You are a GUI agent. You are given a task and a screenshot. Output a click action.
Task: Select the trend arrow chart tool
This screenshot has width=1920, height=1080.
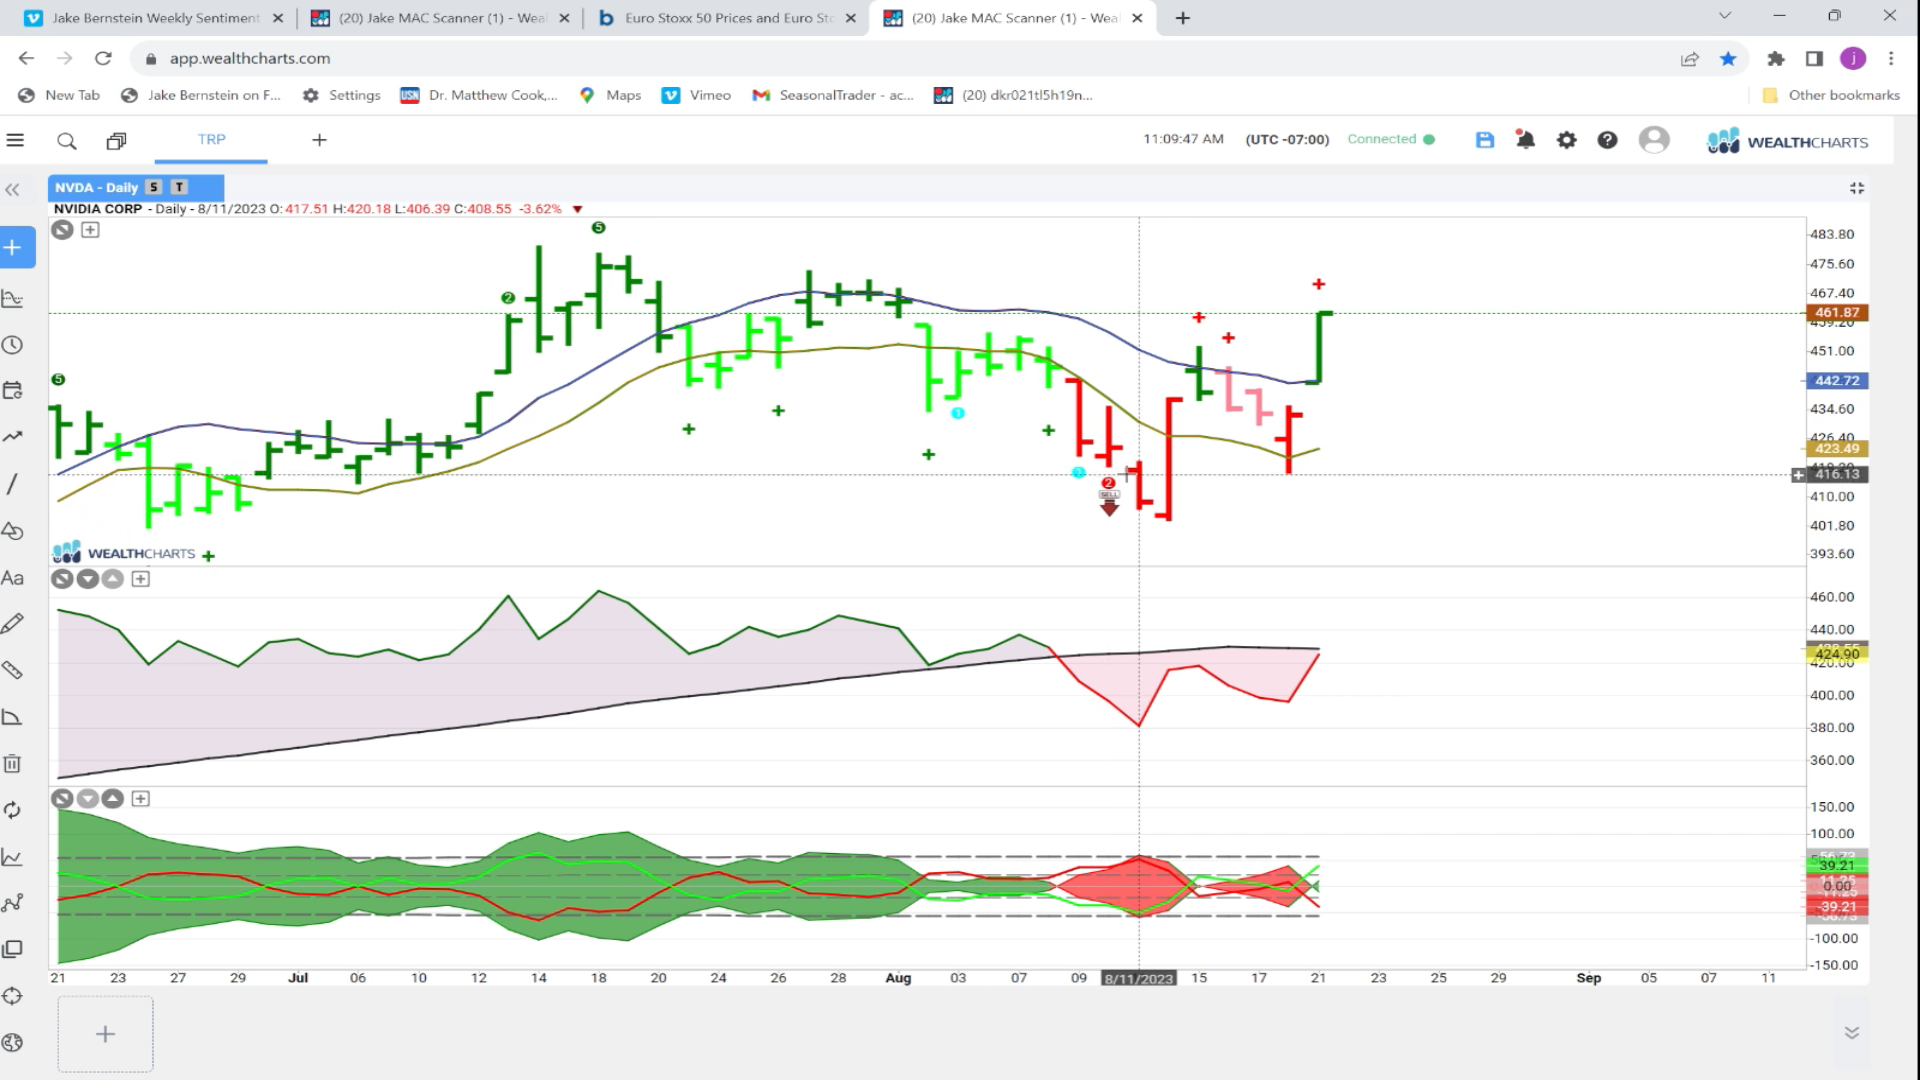[x=13, y=437]
